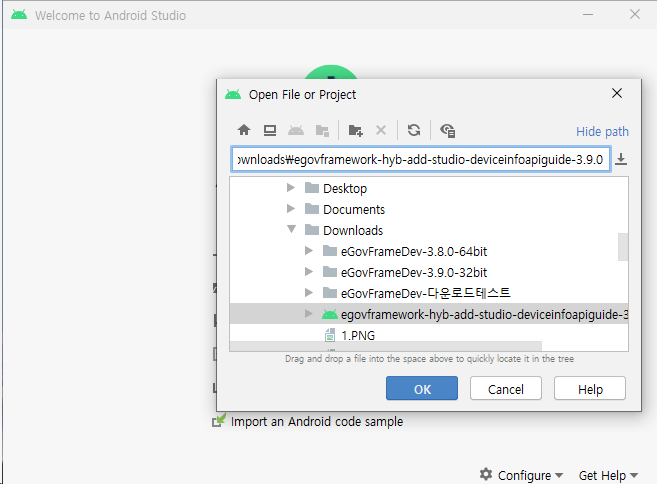This screenshot has width=657, height=484.
Task: Click Import an Android code sample
Action: coord(316,422)
